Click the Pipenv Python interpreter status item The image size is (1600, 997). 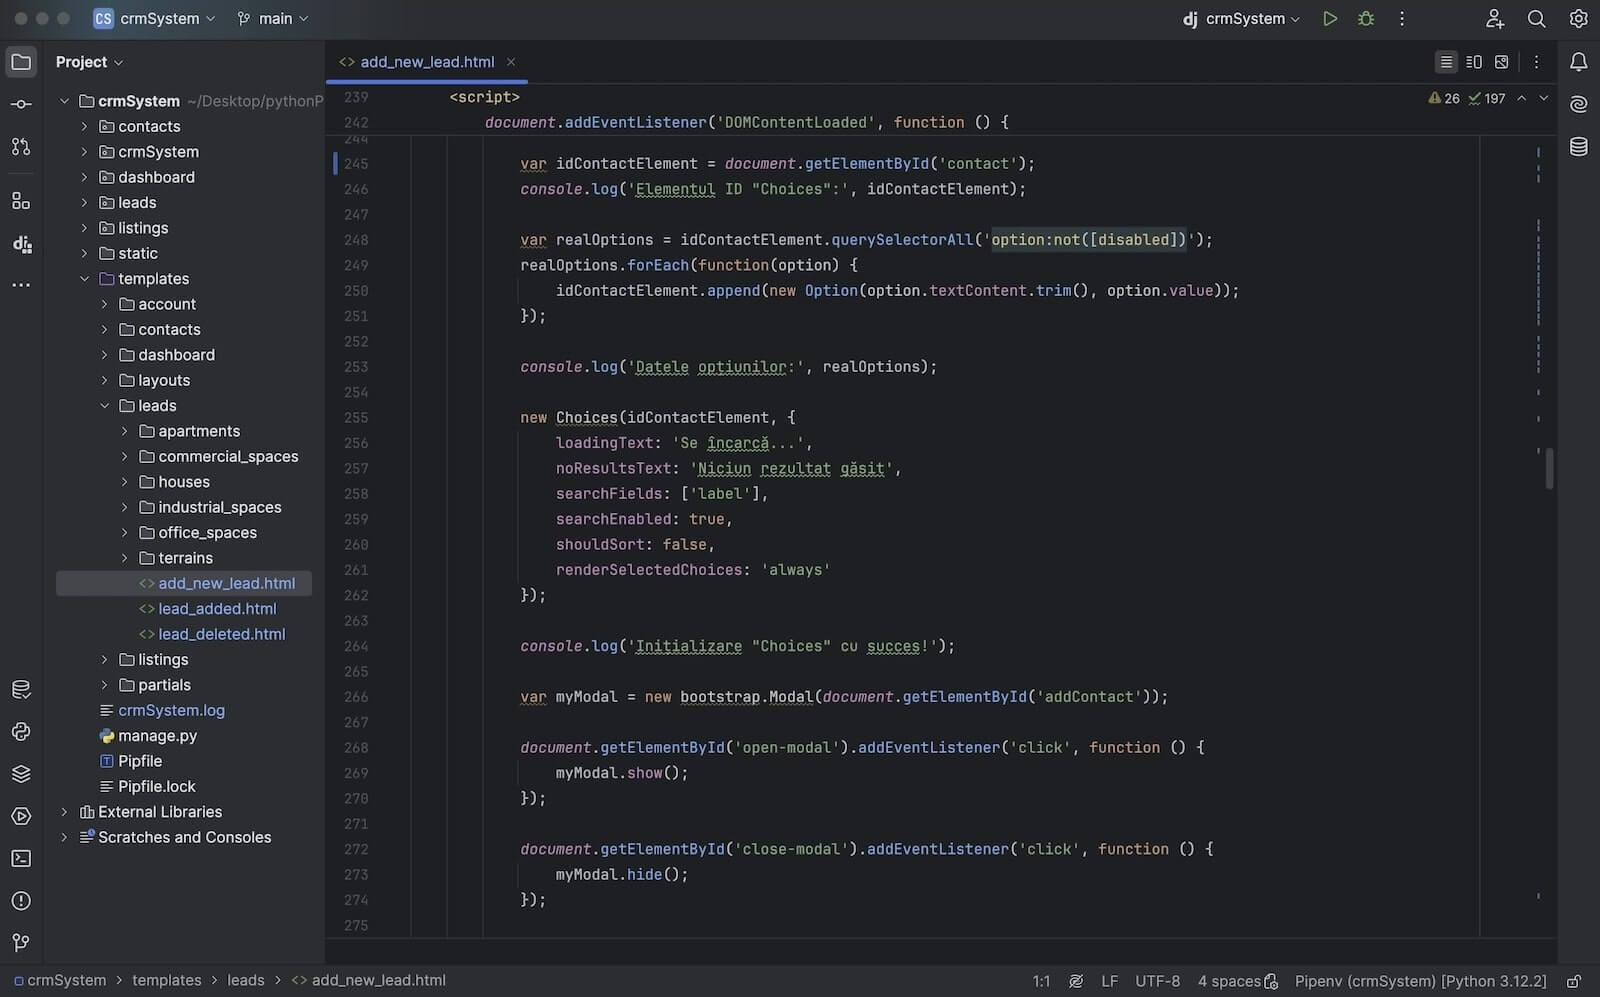click(1420, 981)
